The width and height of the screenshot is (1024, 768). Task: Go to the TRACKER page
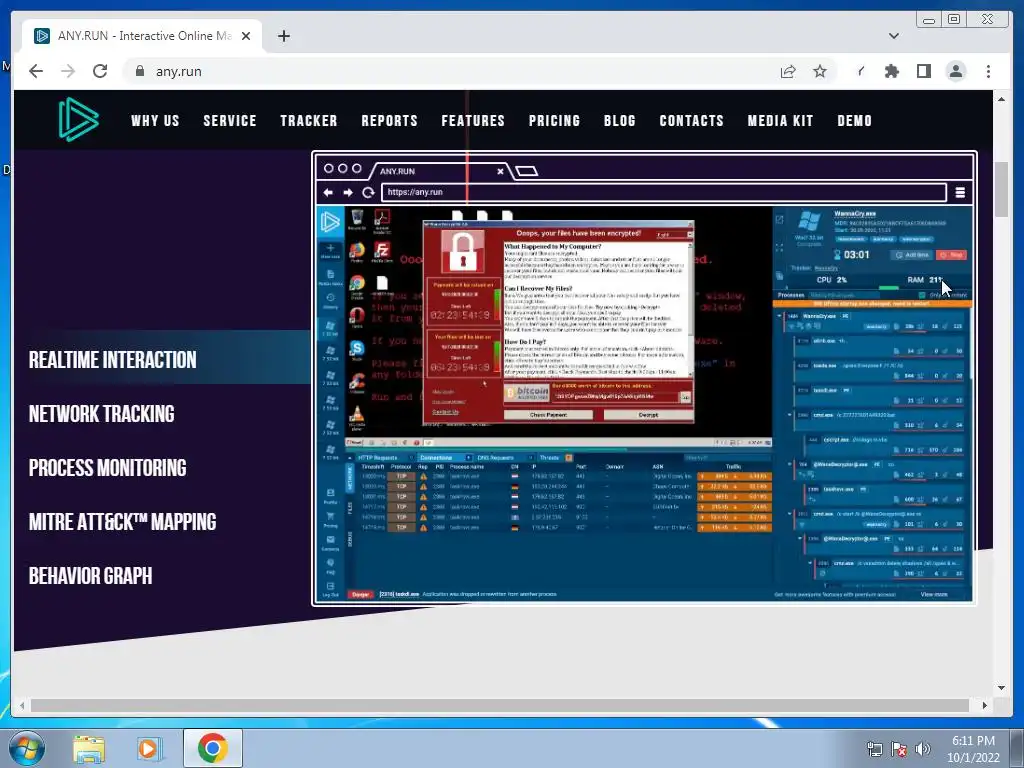pyautogui.click(x=309, y=121)
